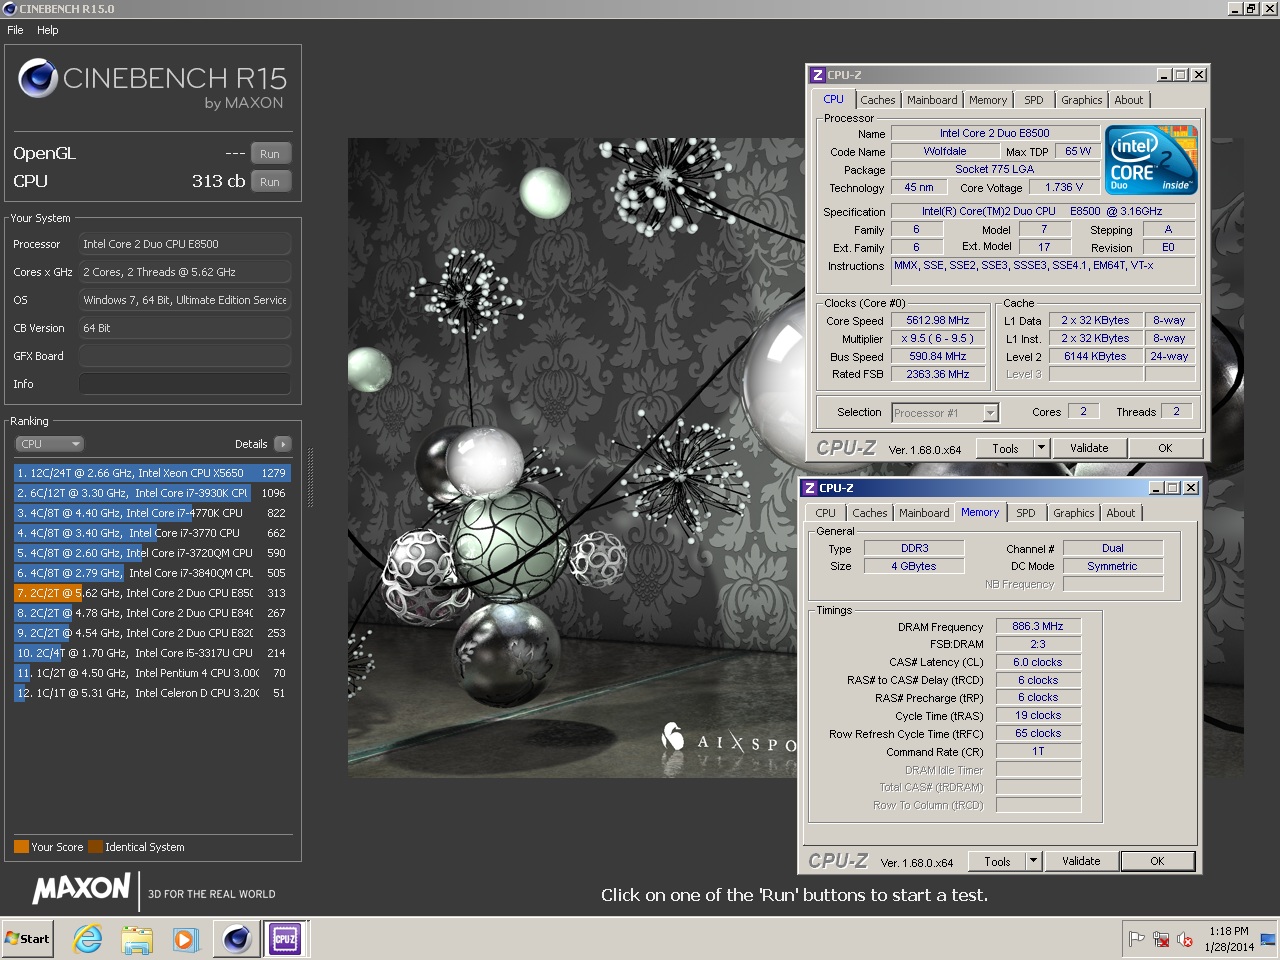This screenshot has height=960, width=1280.
Task: Switch to About tab in lower CPU-Z
Action: [x=1121, y=513]
